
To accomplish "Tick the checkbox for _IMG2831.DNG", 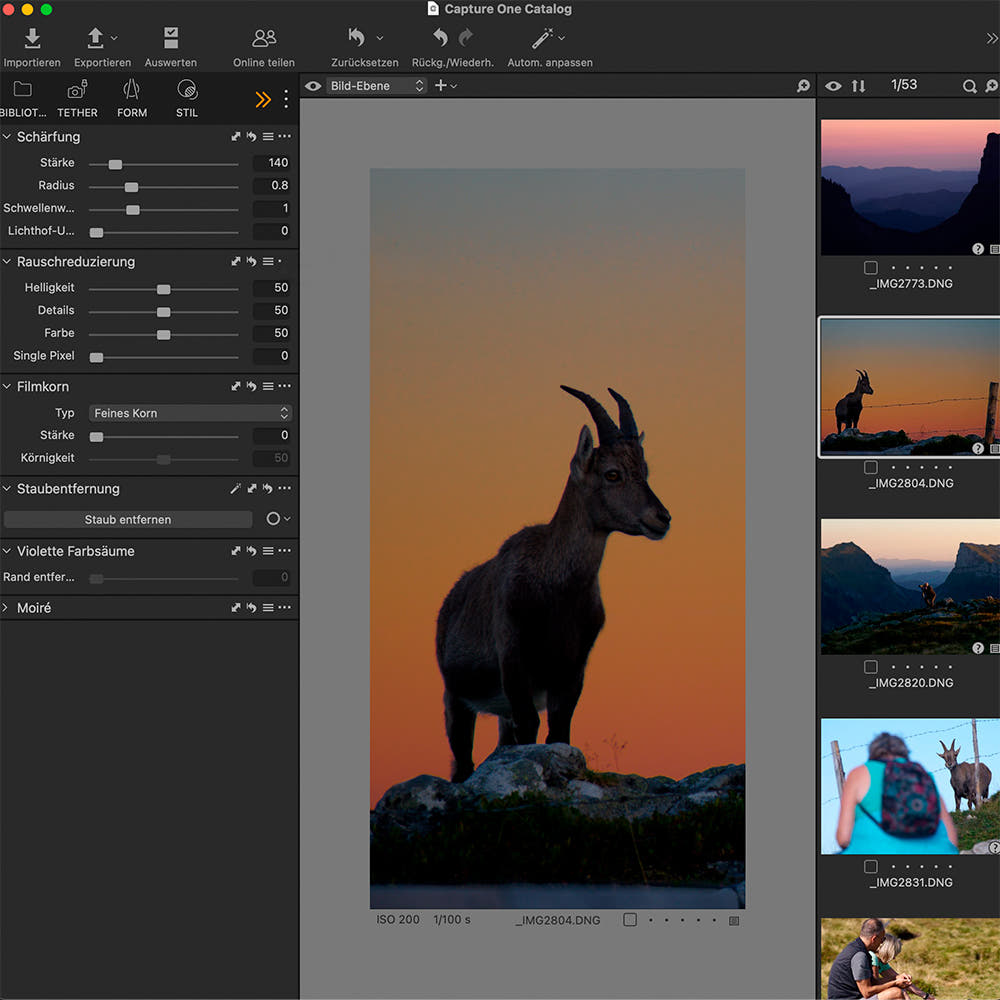I will pyautogui.click(x=871, y=867).
